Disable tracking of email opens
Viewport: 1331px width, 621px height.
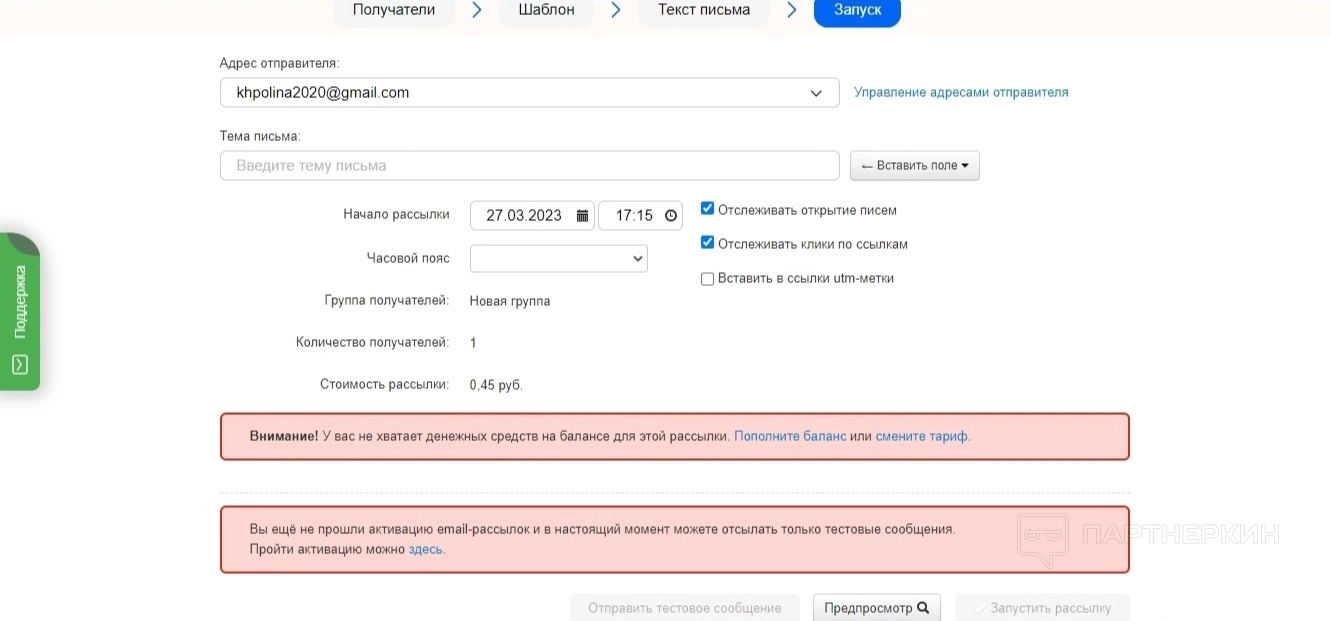tap(707, 209)
